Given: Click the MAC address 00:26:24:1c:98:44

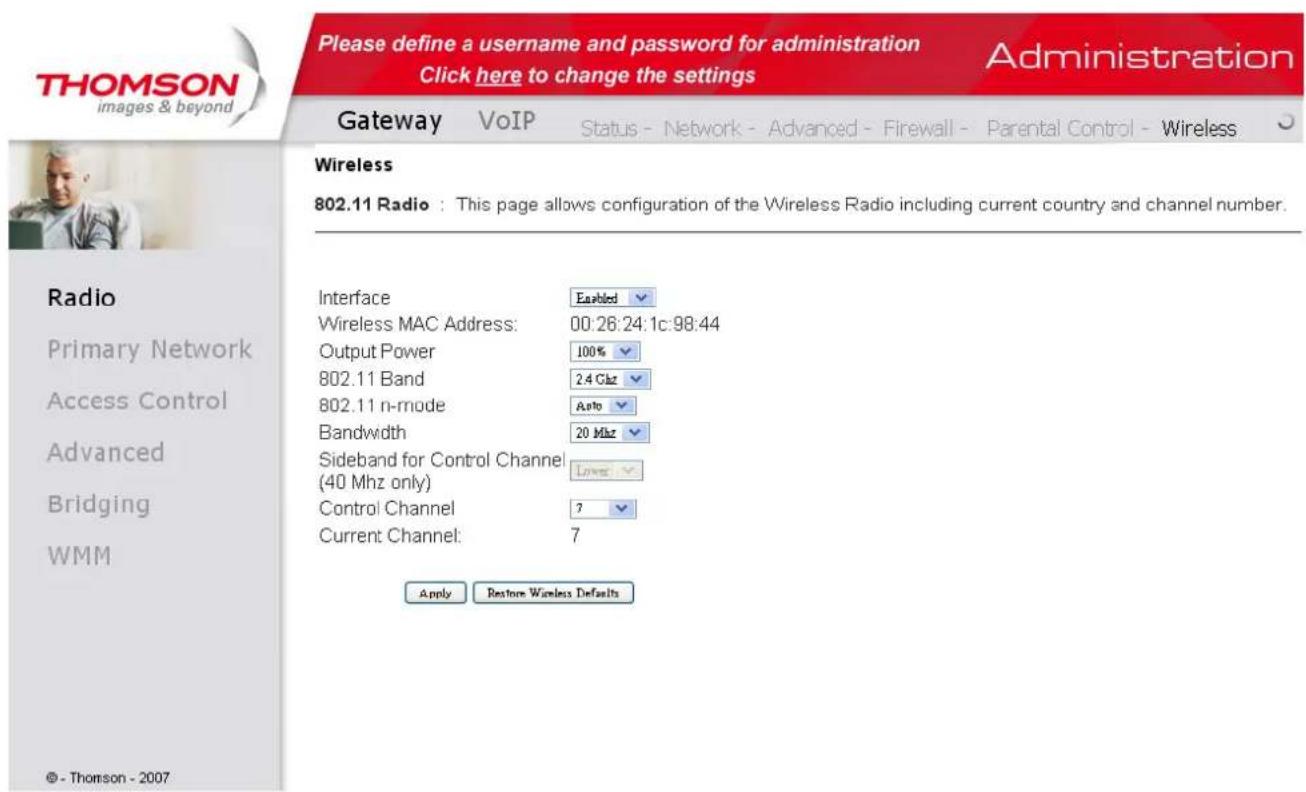Looking at the screenshot, I should tap(644, 325).
